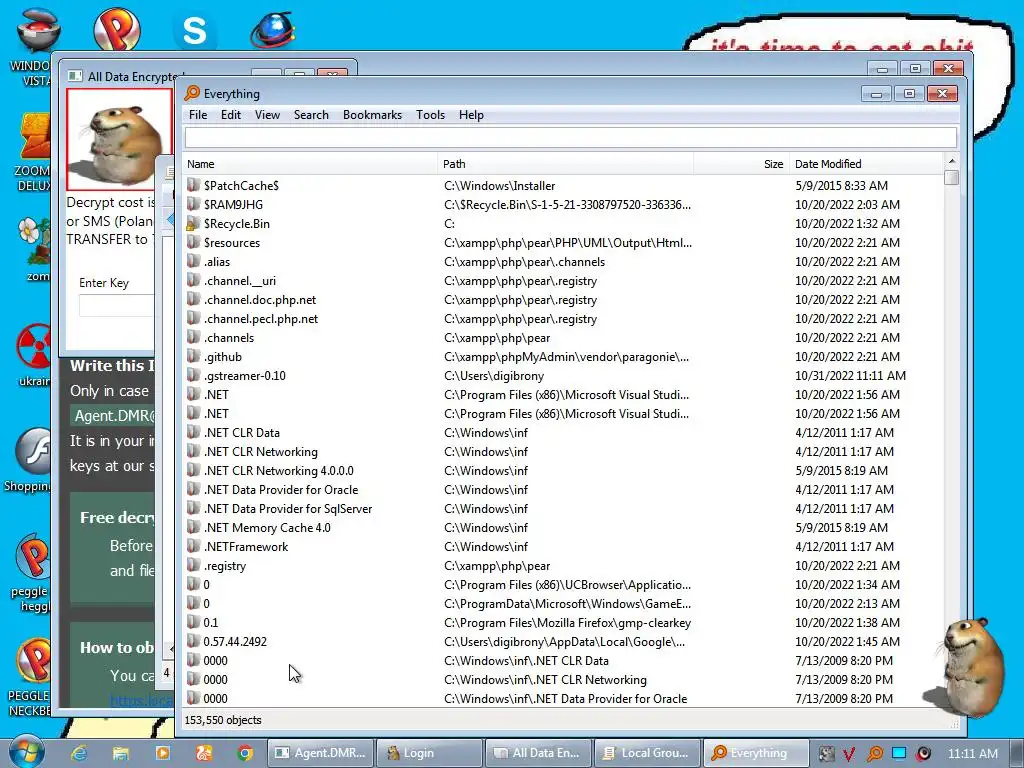The height and width of the screenshot is (768, 1024).
Task: Open the Bookmarks menu
Action: coord(372,115)
